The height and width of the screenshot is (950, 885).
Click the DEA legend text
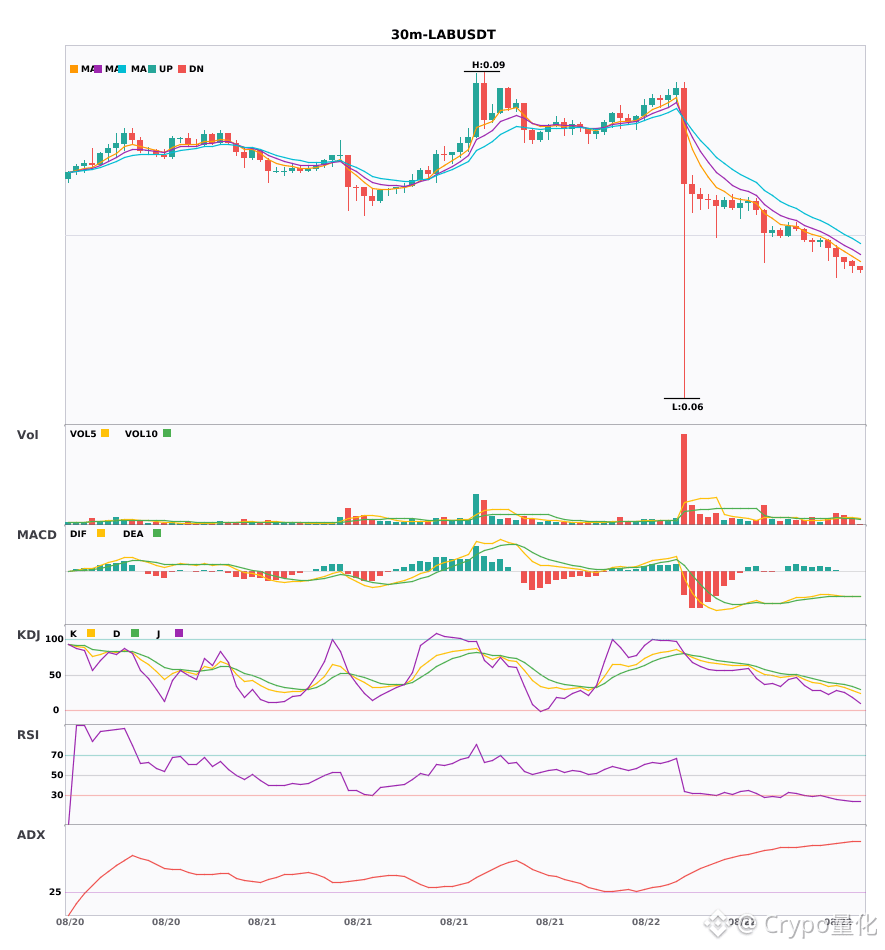pyautogui.click(x=133, y=534)
